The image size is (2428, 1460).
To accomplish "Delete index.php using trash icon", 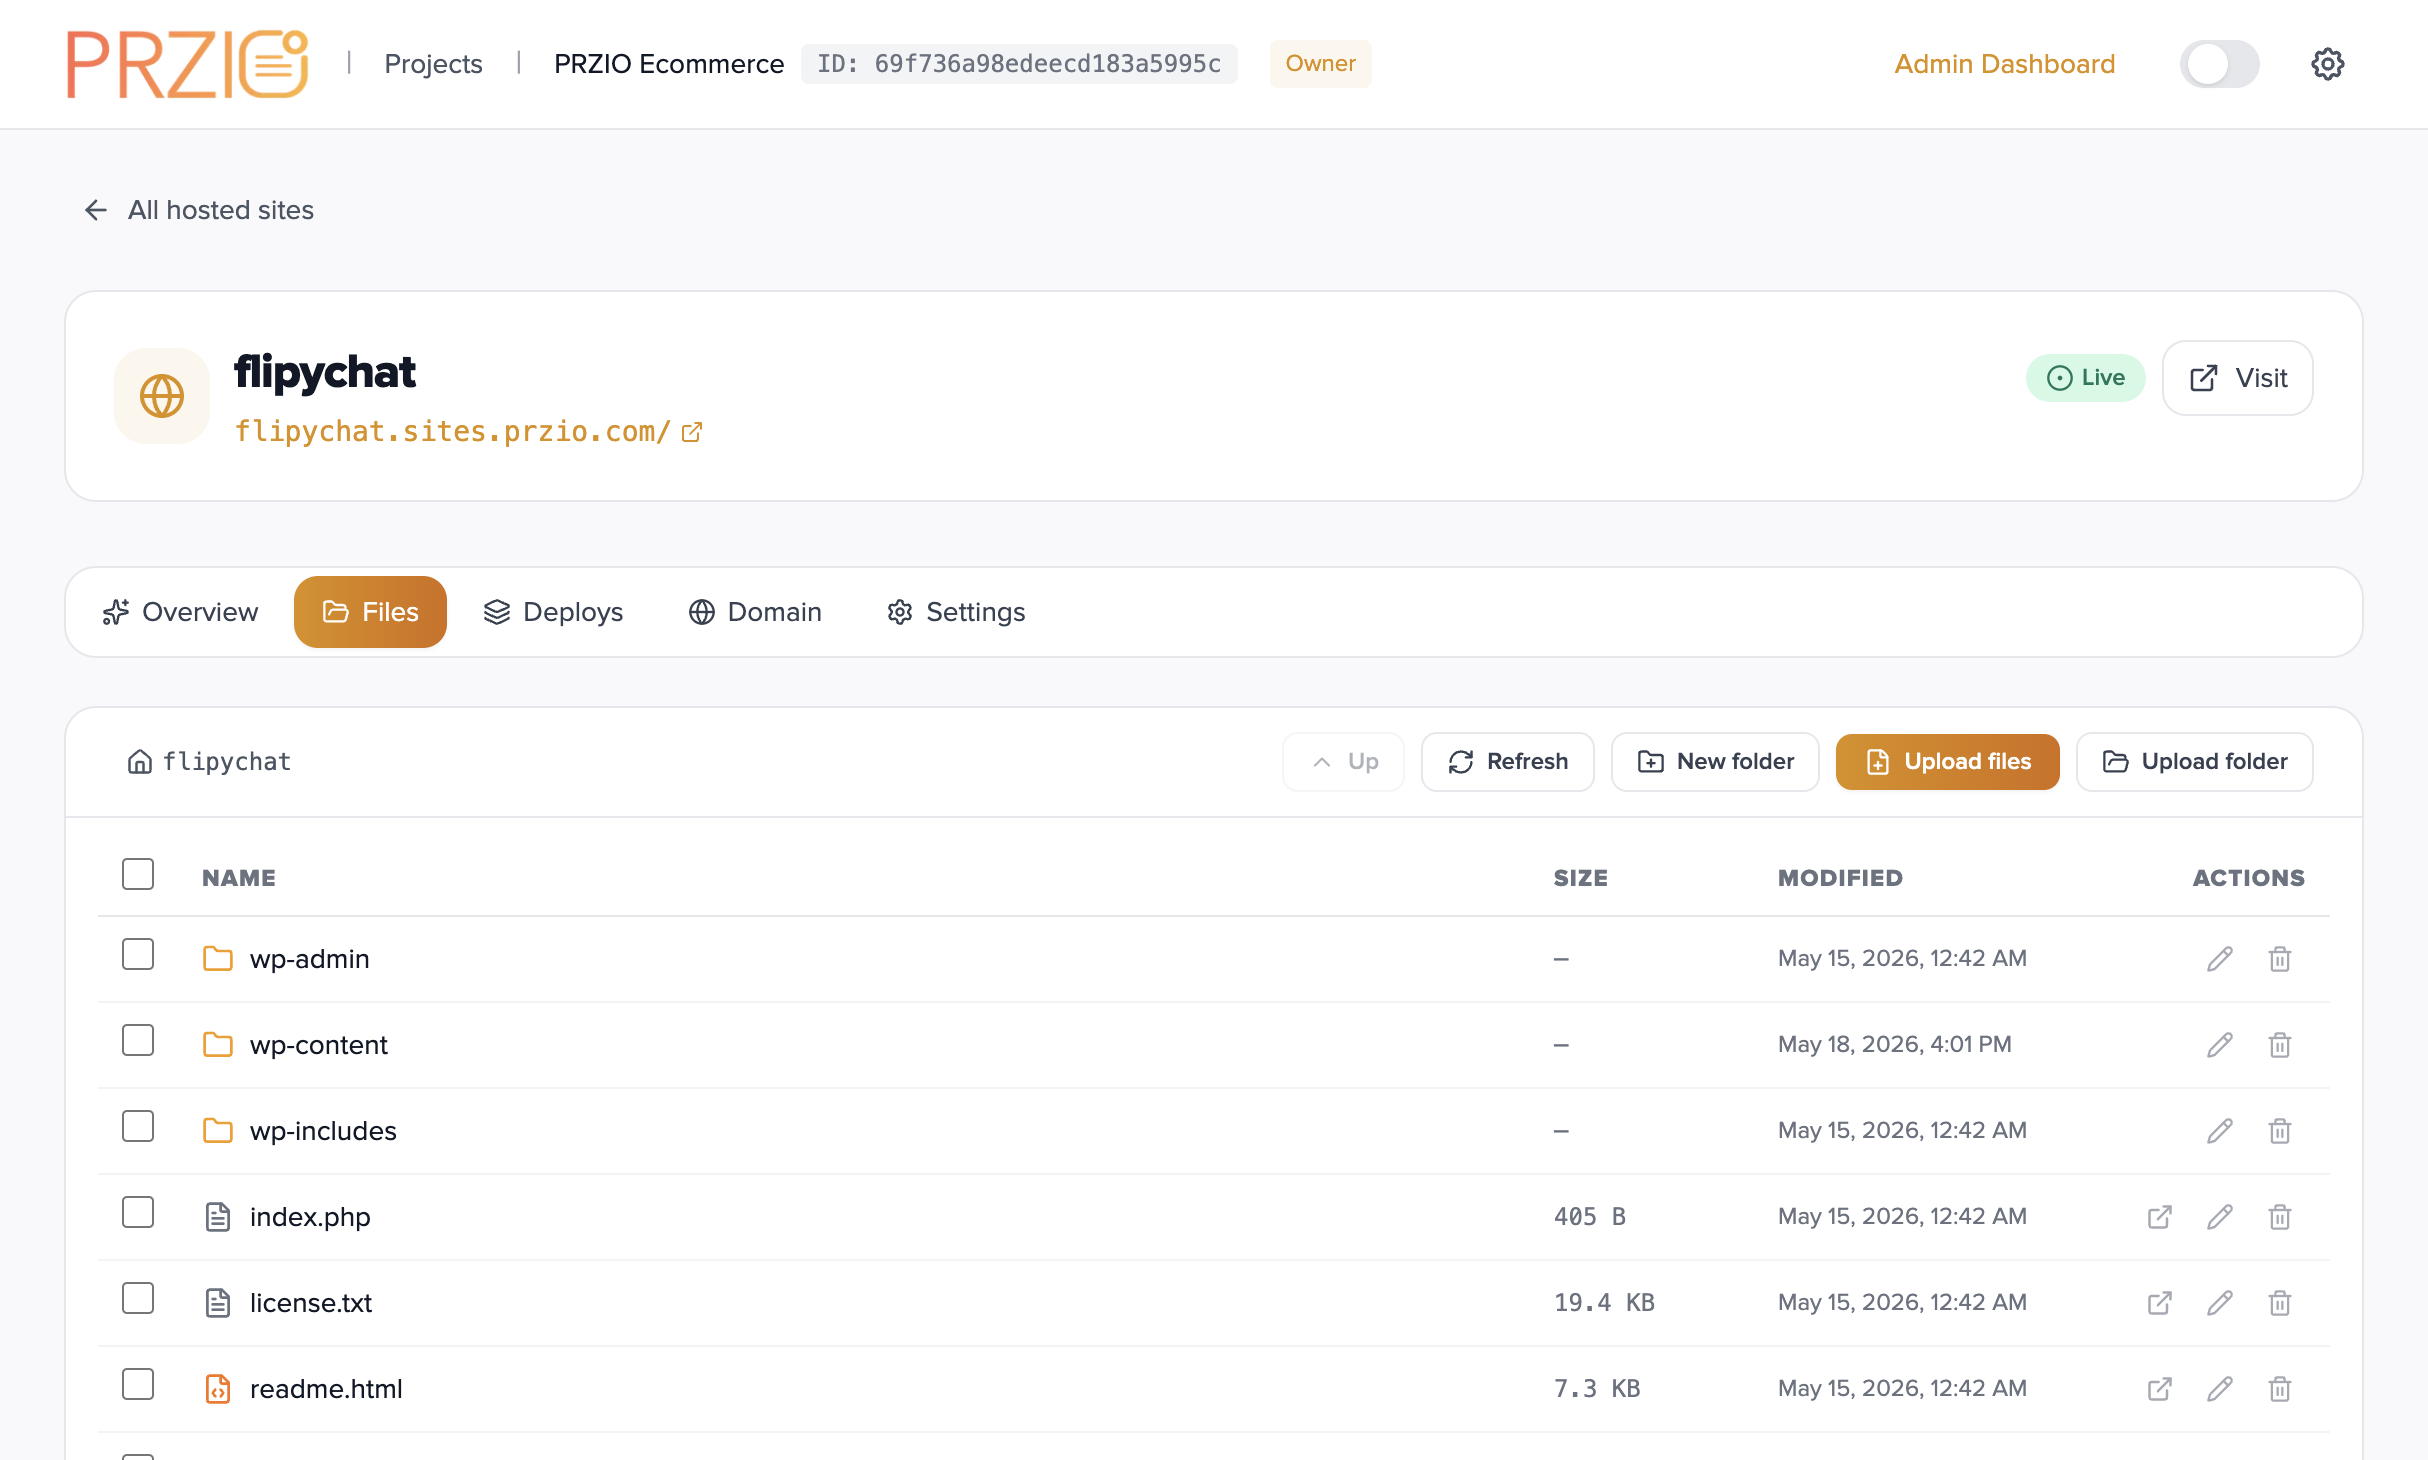I will (2280, 1217).
